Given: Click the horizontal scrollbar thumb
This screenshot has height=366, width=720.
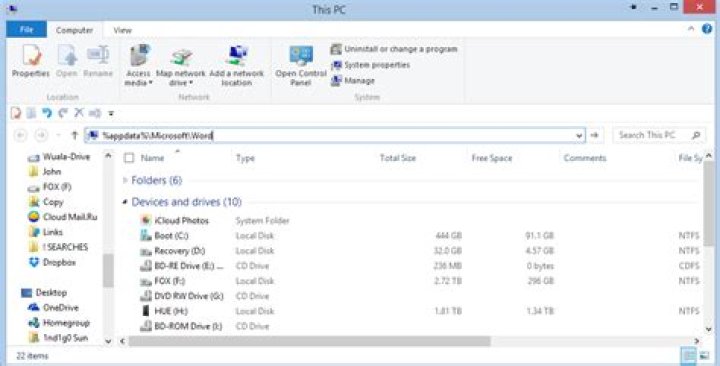Looking at the screenshot, I should click(x=309, y=341).
